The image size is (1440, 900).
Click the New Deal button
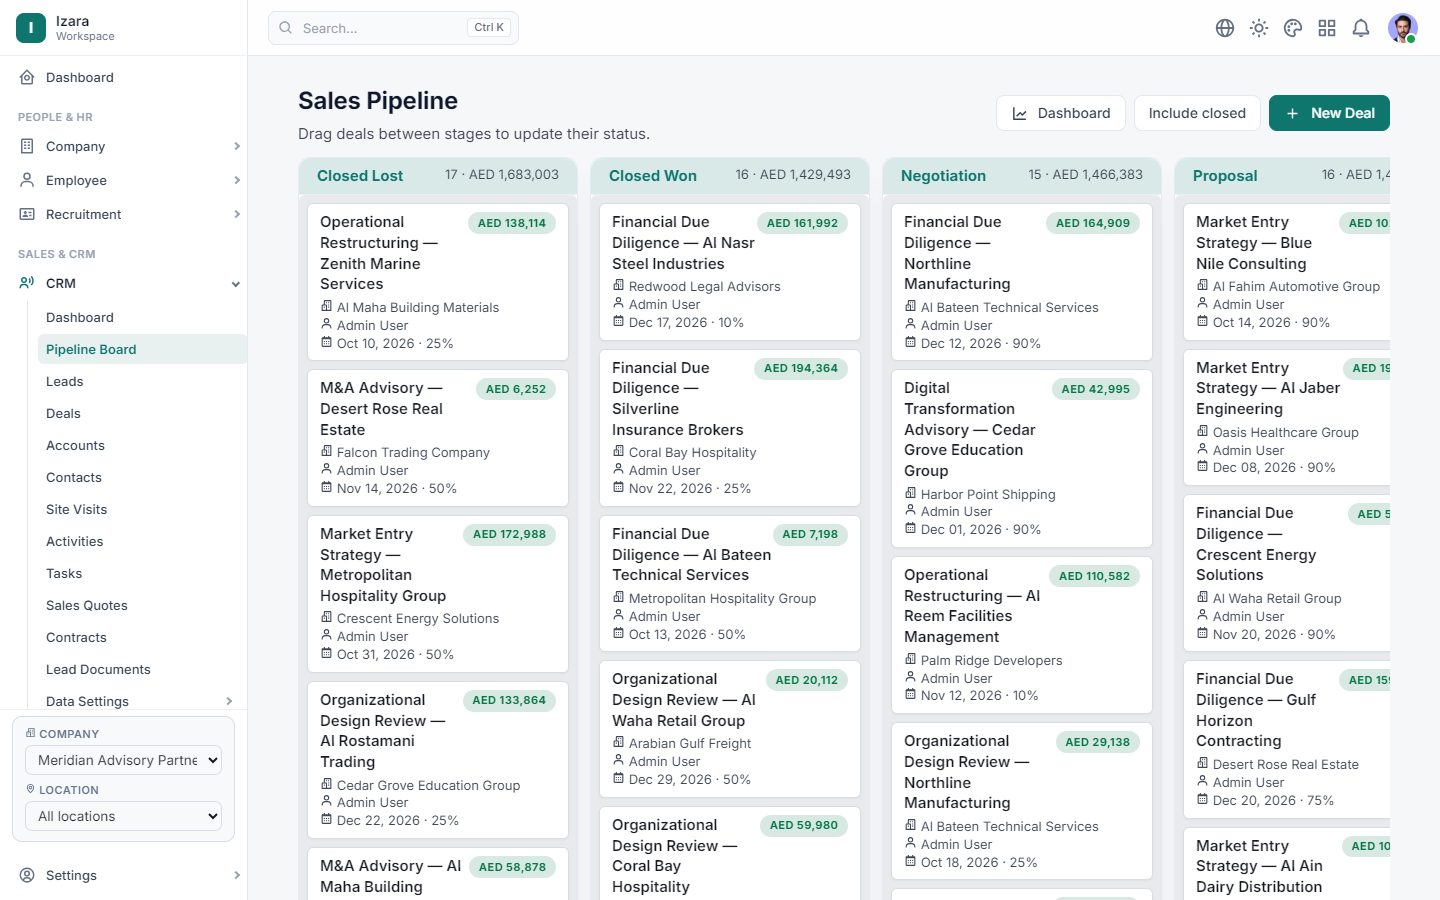click(1329, 113)
